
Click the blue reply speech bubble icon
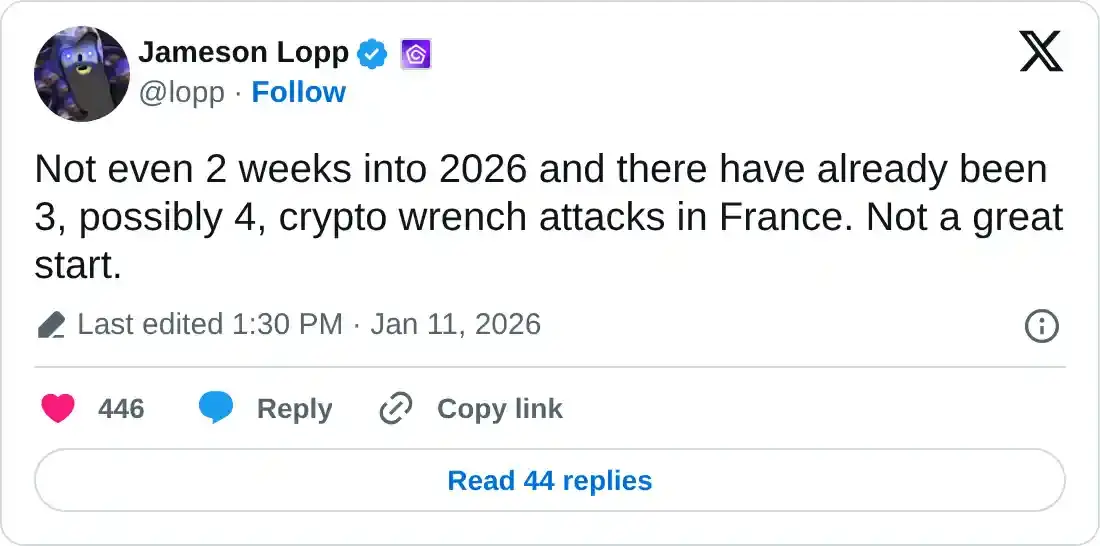216,408
